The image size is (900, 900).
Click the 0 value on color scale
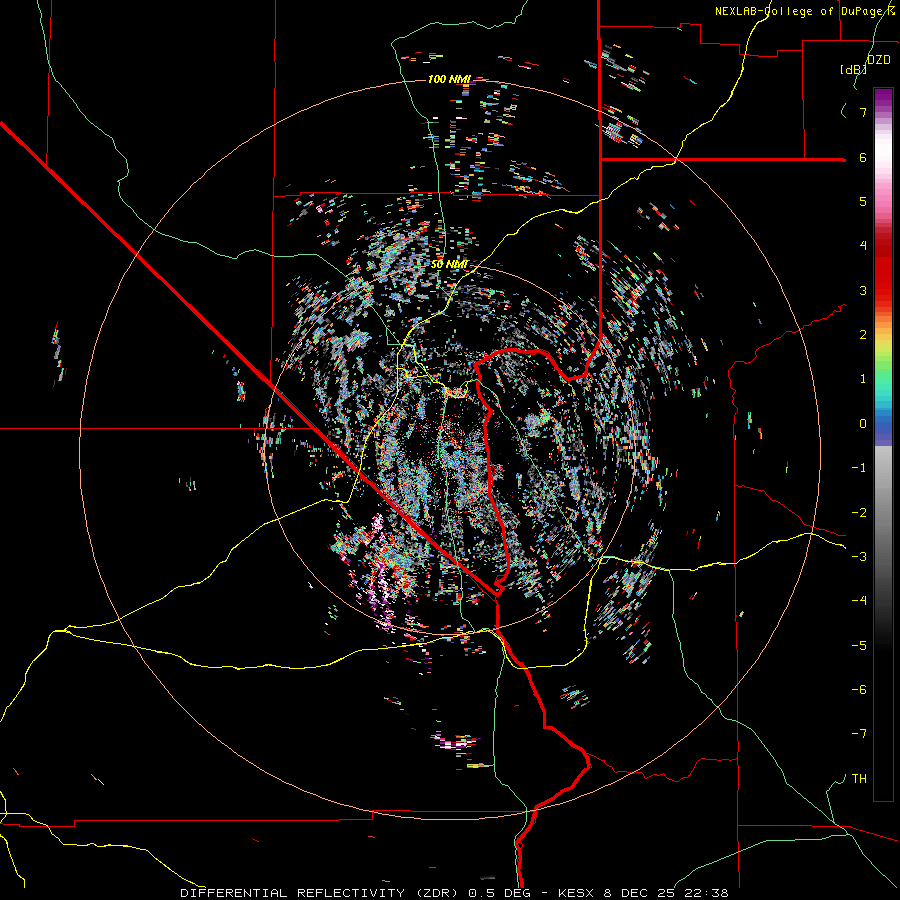(x=863, y=424)
